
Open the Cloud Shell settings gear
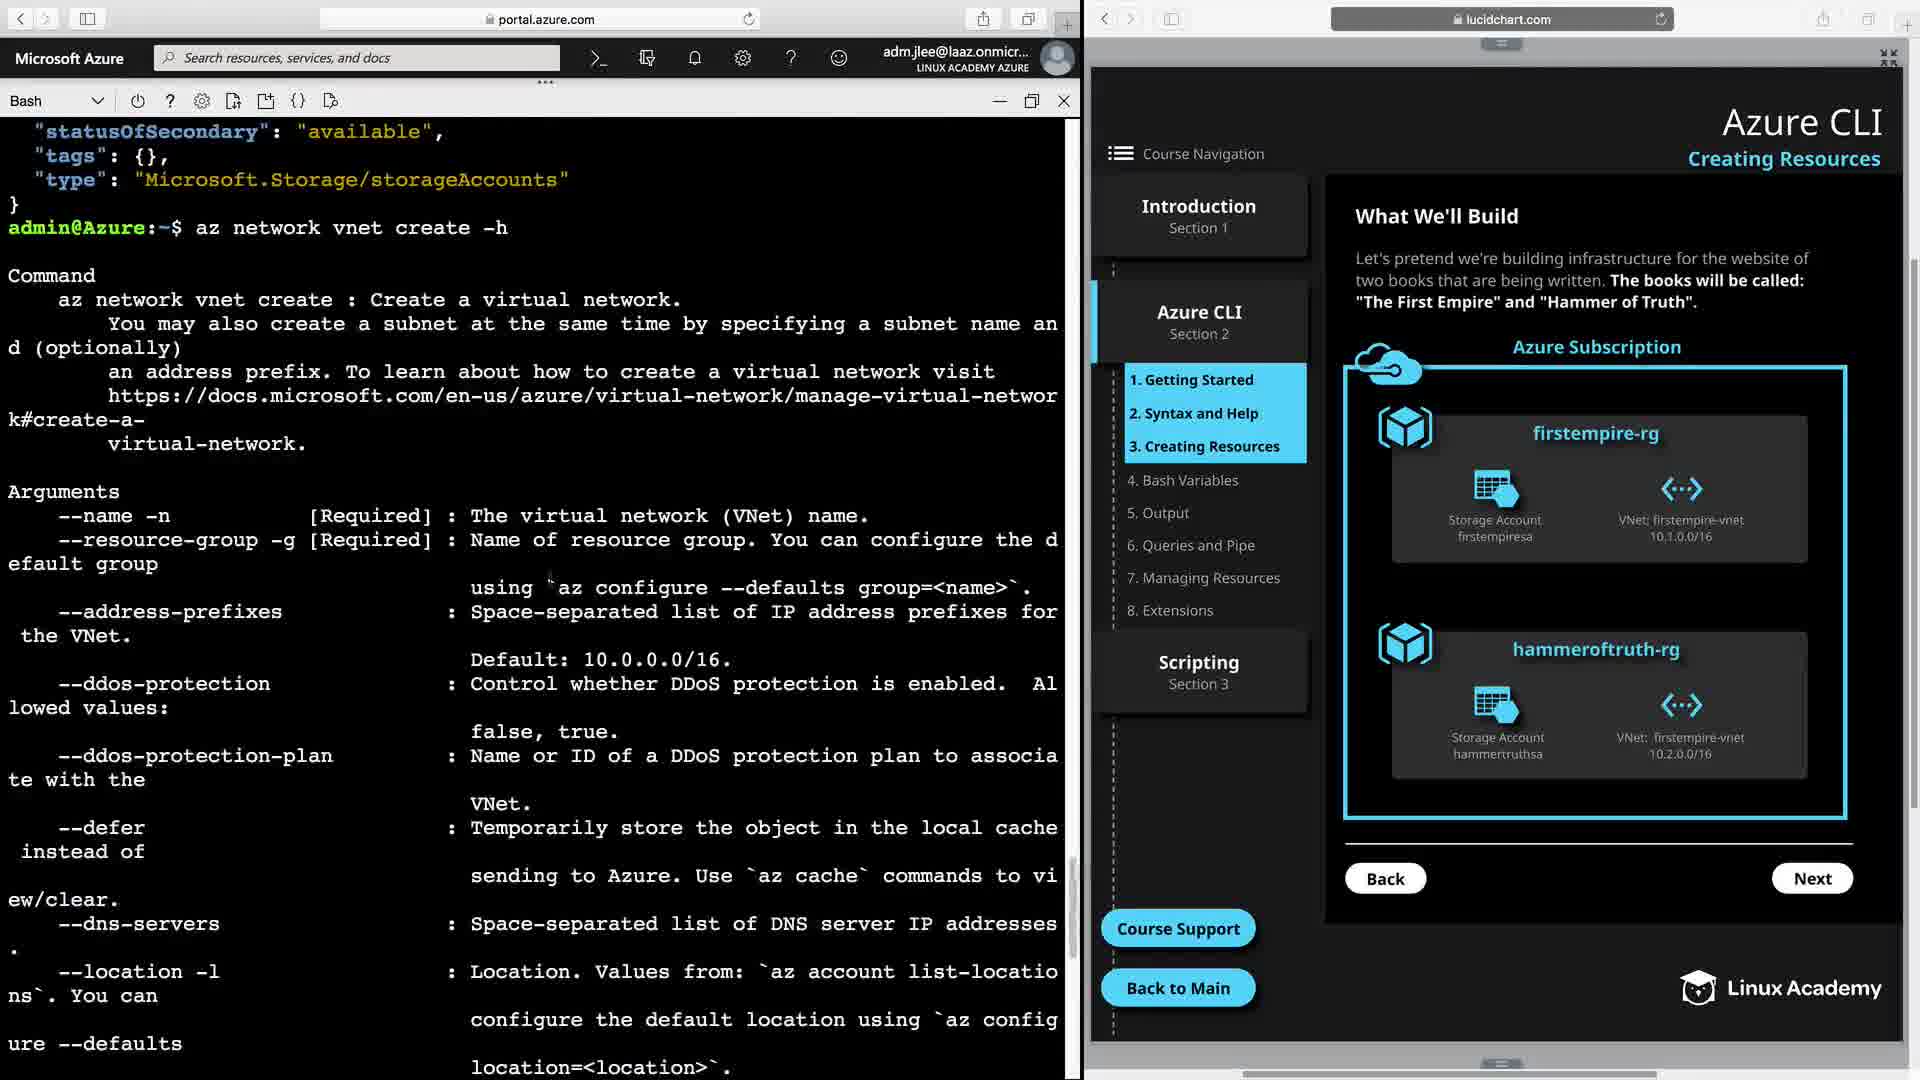coord(202,101)
